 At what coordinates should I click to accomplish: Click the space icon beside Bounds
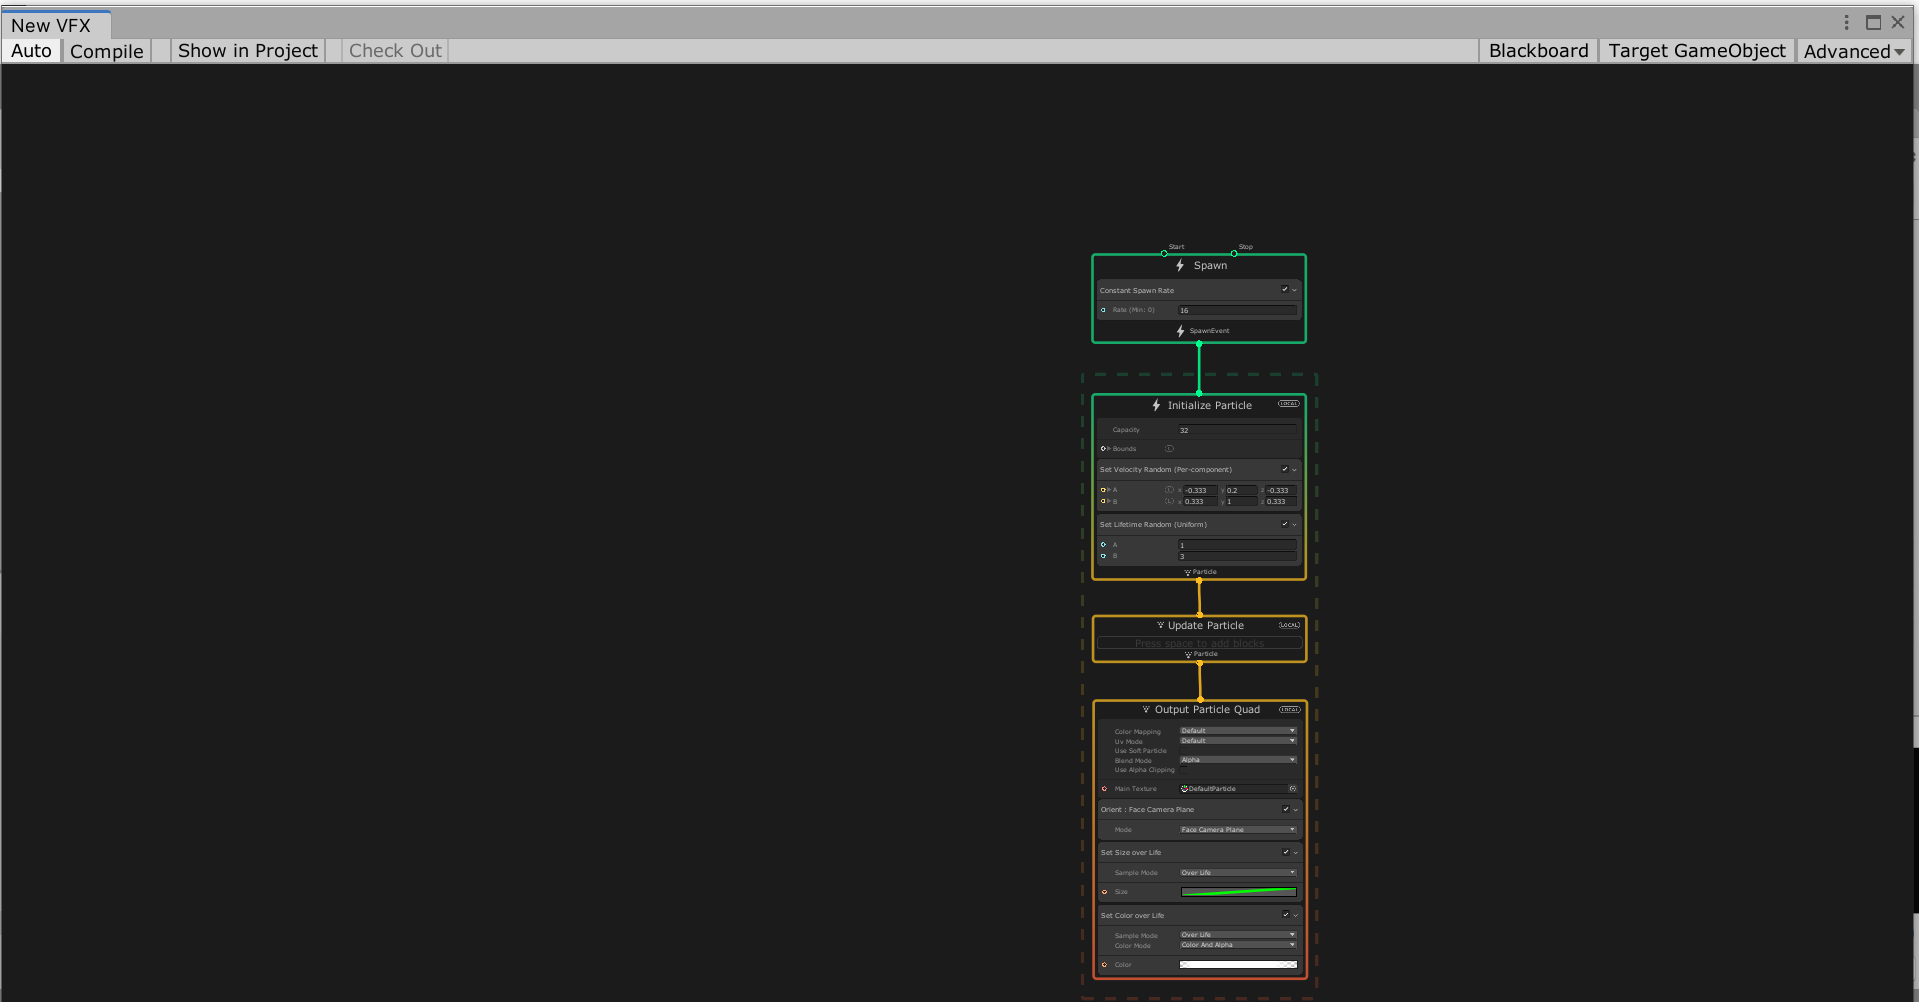point(1169,449)
